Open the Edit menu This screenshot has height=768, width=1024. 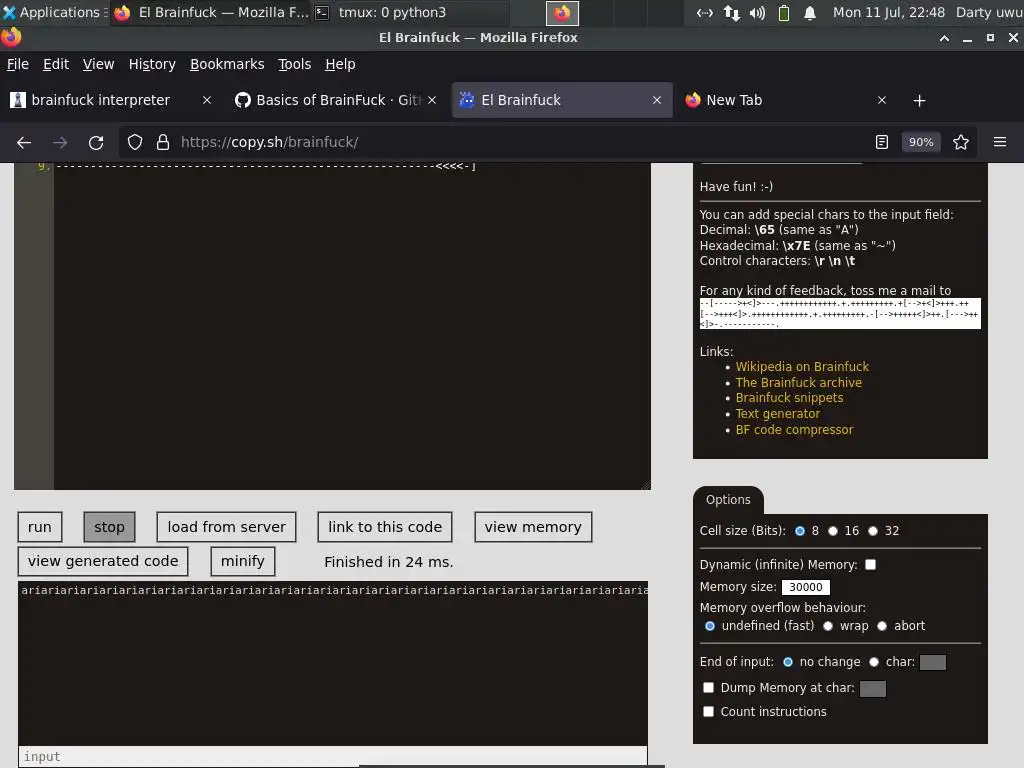(56, 64)
